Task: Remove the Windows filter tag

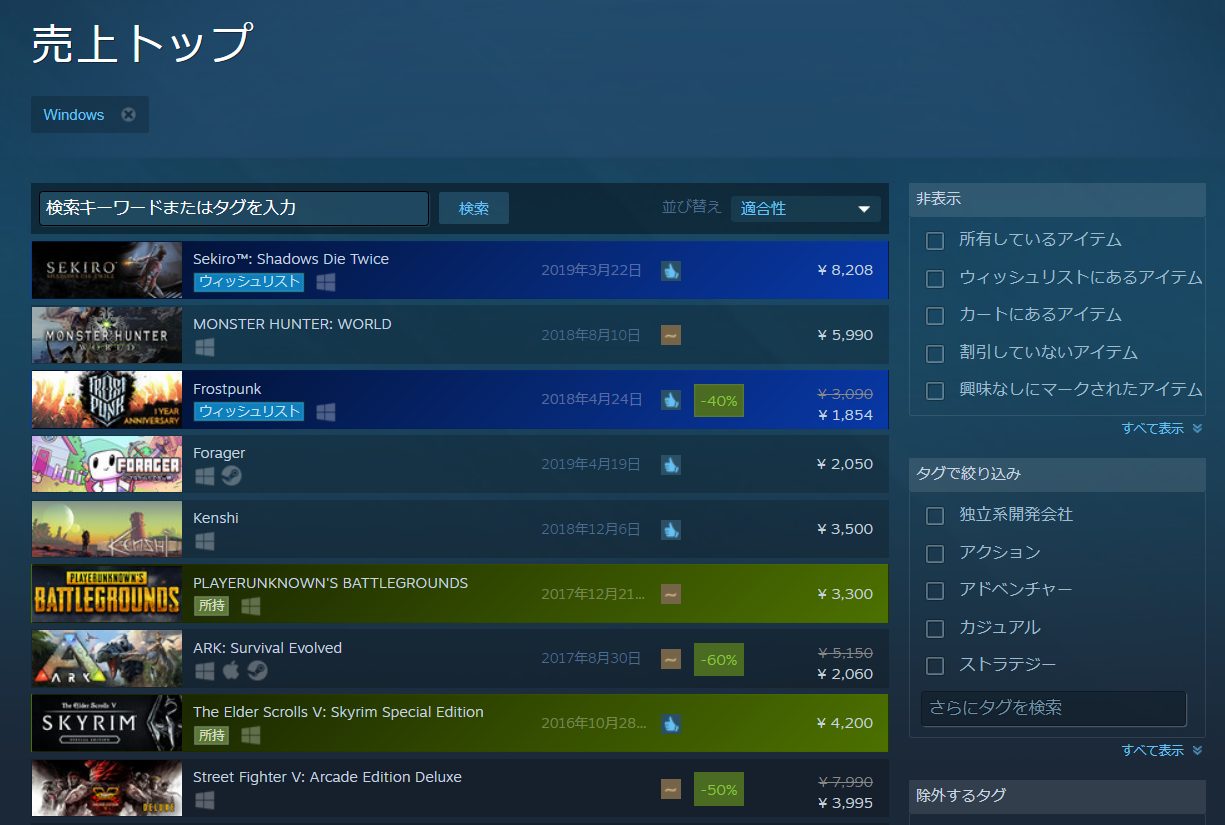Action: [128, 114]
